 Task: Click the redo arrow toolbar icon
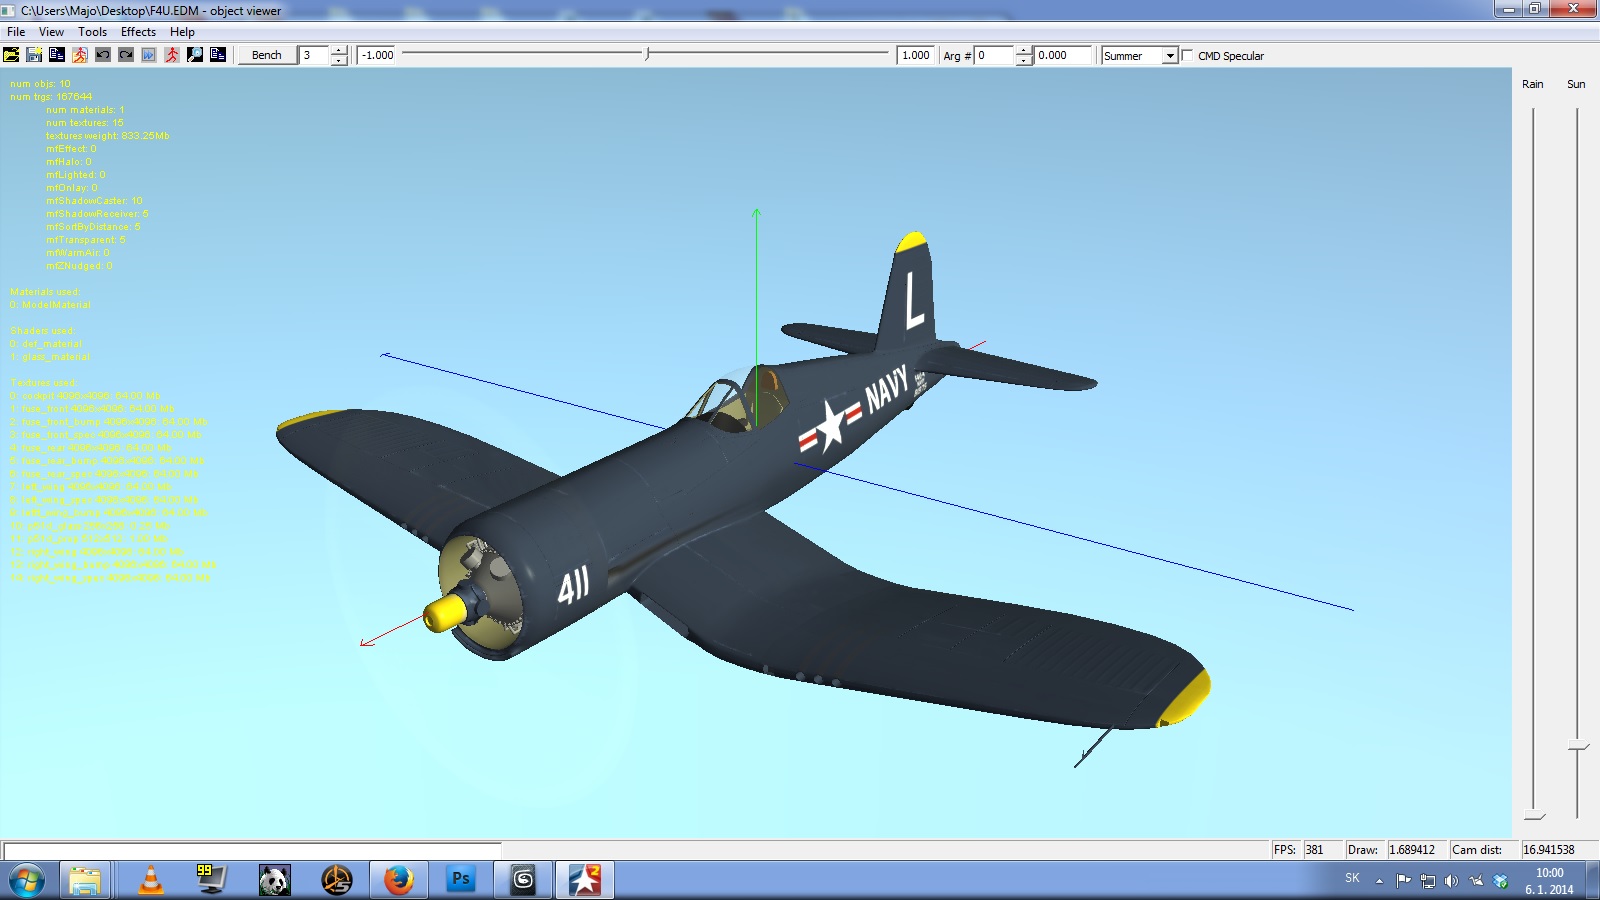click(x=126, y=55)
